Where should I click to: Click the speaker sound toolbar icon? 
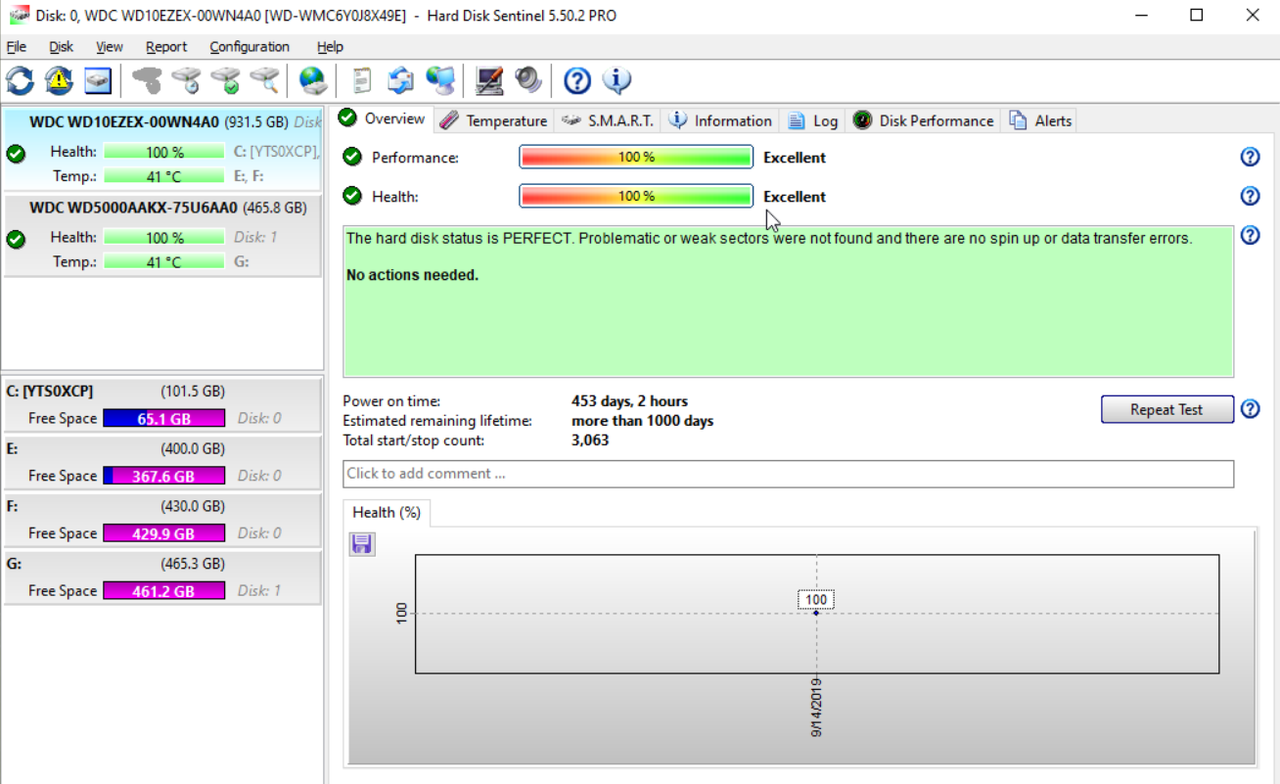pyautogui.click(x=528, y=81)
